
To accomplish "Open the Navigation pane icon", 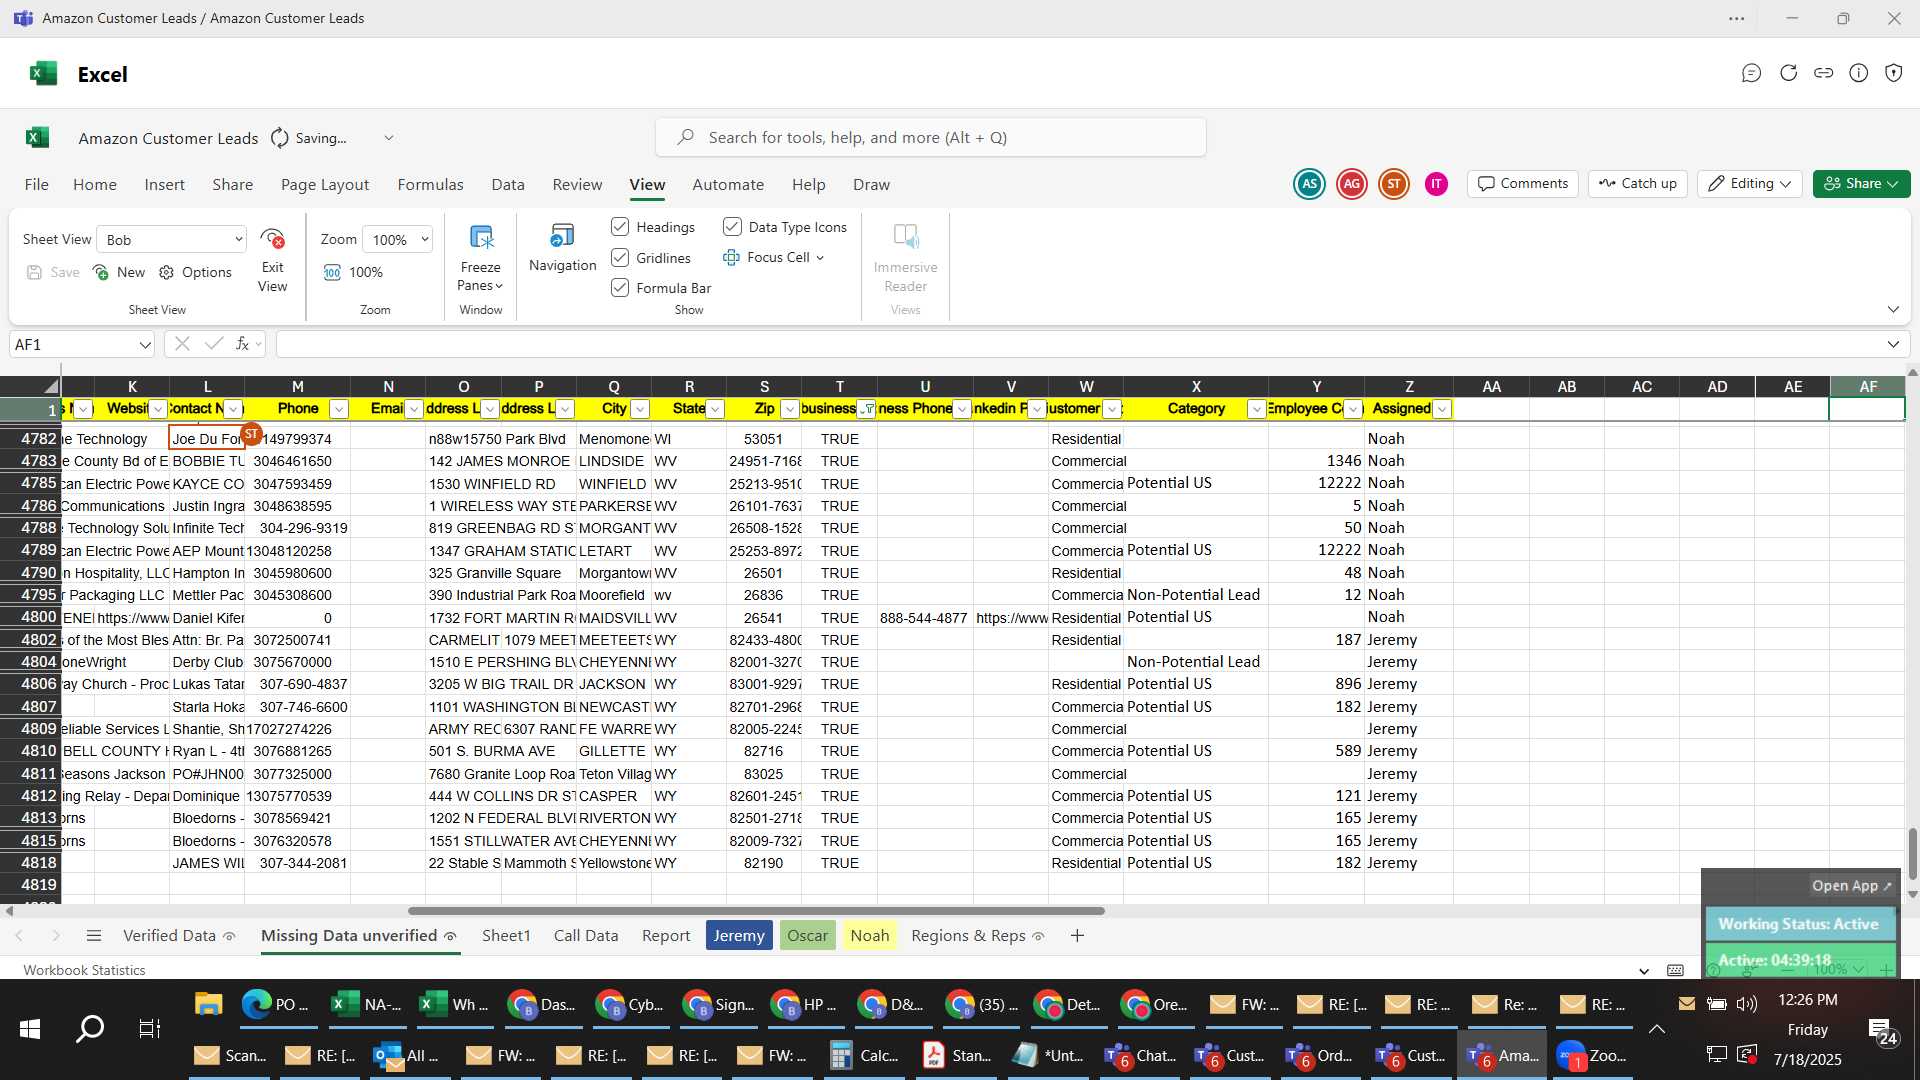I will tap(562, 237).
